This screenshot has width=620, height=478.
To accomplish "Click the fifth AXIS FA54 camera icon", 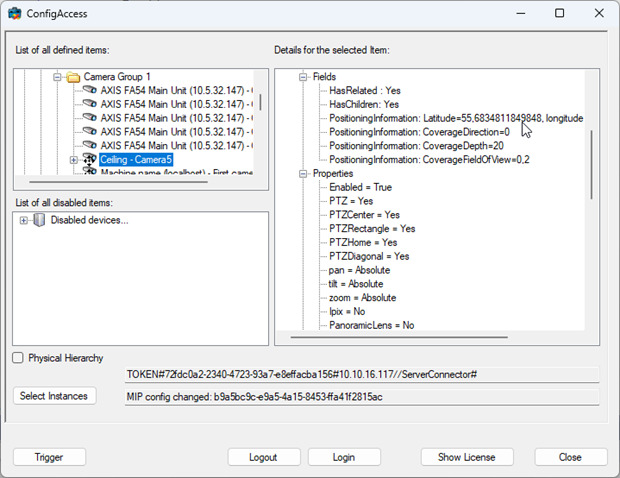I will pos(90,145).
